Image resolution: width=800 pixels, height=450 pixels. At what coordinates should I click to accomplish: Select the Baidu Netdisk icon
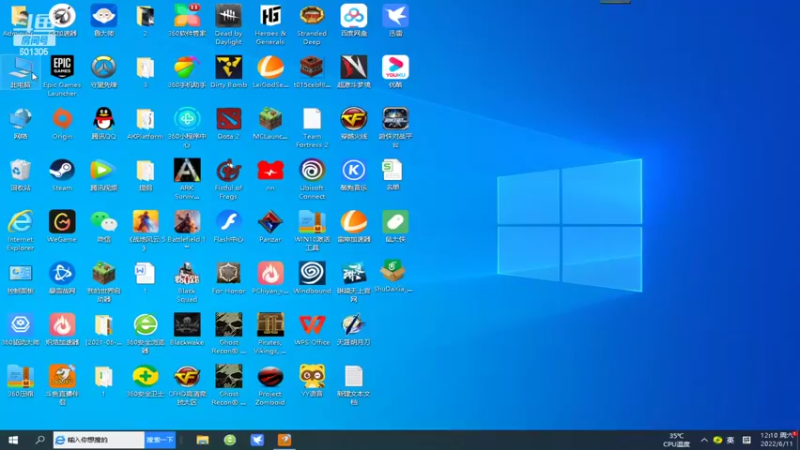click(354, 16)
